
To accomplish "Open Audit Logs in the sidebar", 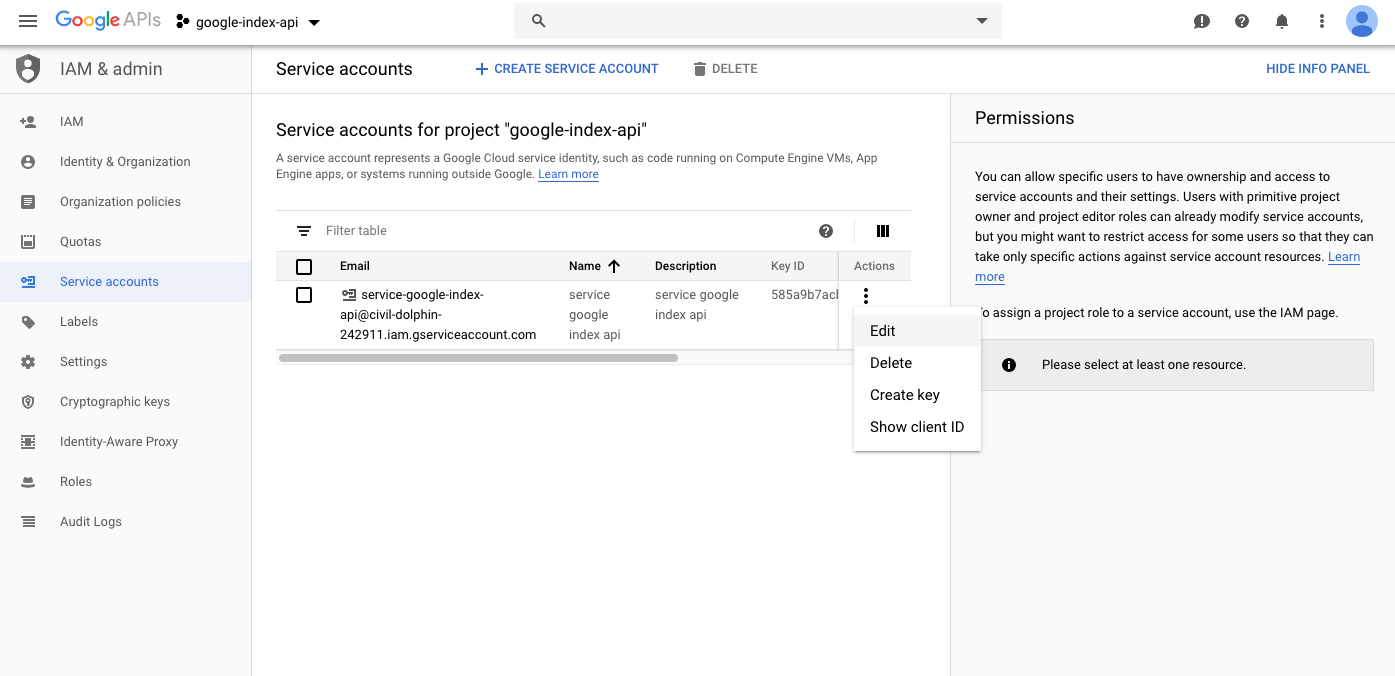I will [125, 522].
